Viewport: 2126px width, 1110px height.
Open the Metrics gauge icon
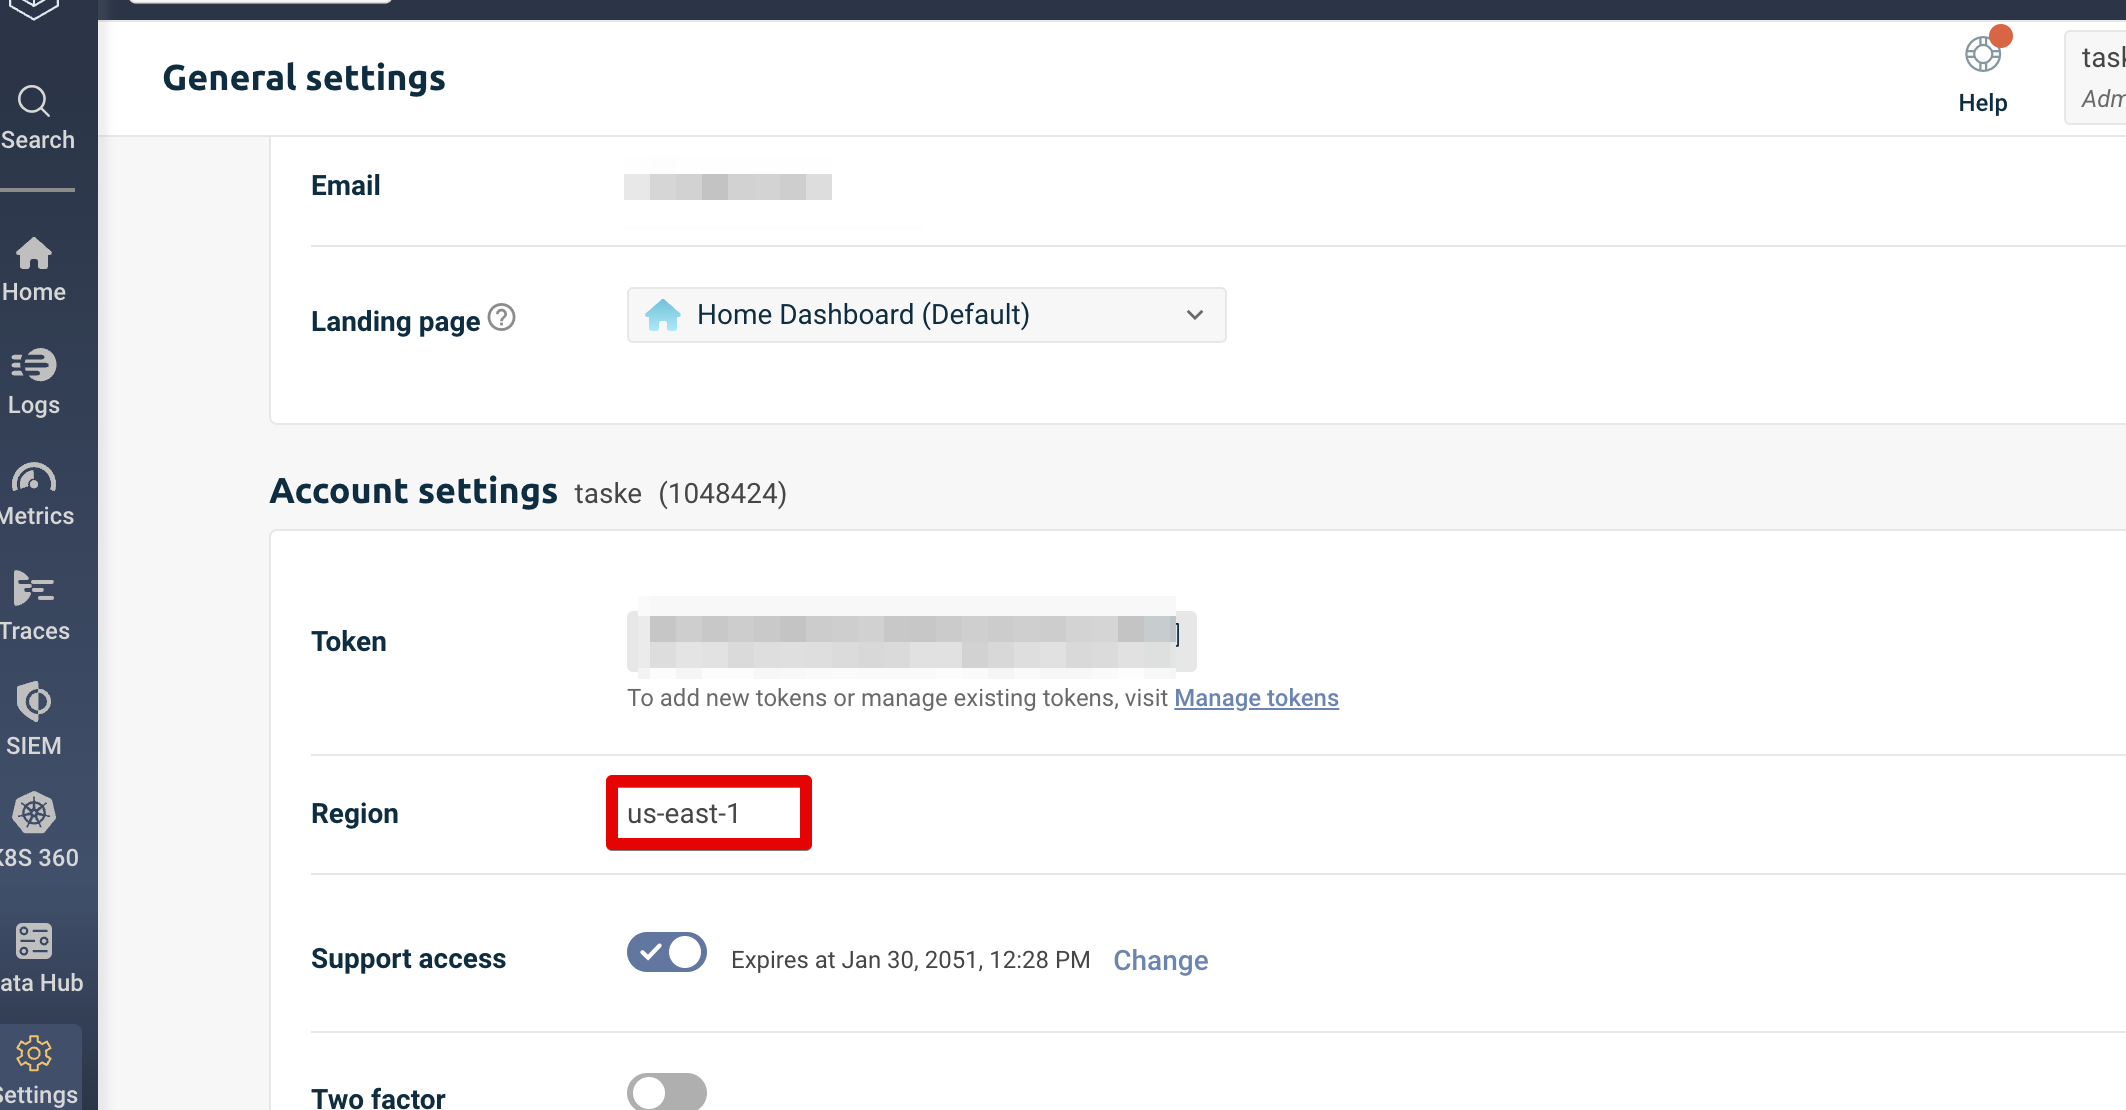[x=34, y=478]
